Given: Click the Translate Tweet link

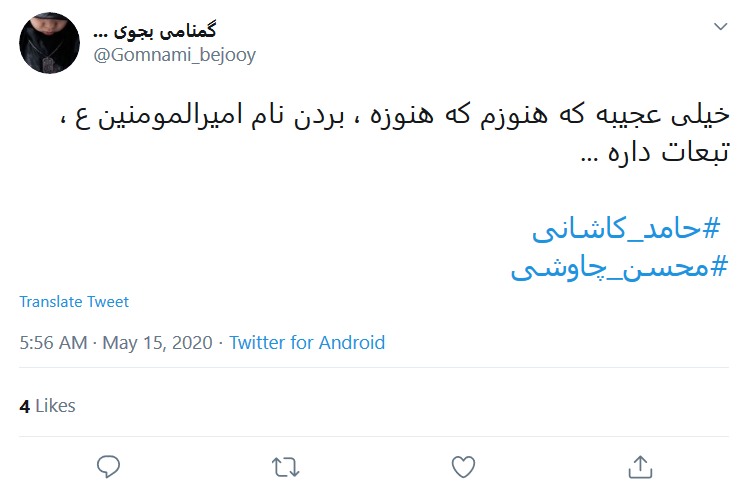Looking at the screenshot, I should tap(74, 302).
